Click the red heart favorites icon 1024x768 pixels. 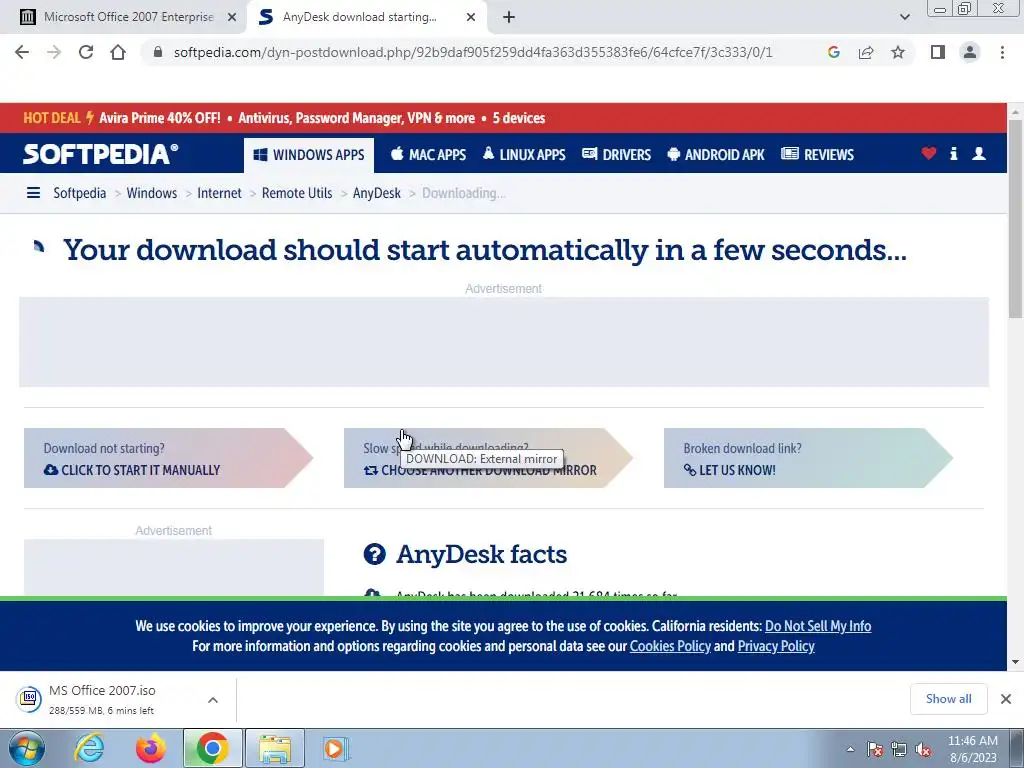click(929, 153)
